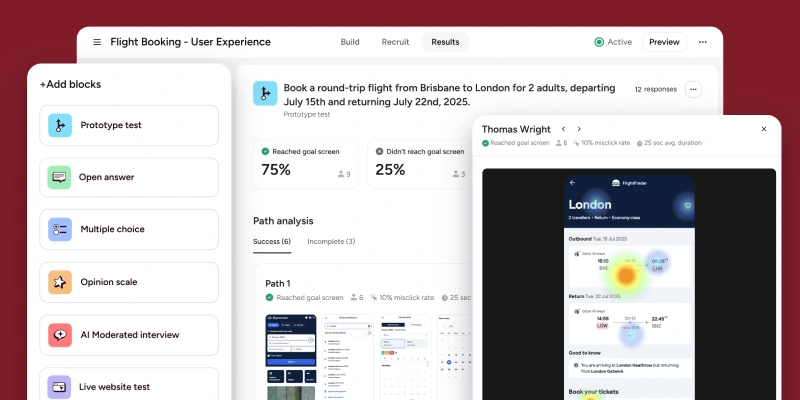Toggle the Active status indicator
Viewport: 800px width, 400px height.
click(613, 42)
